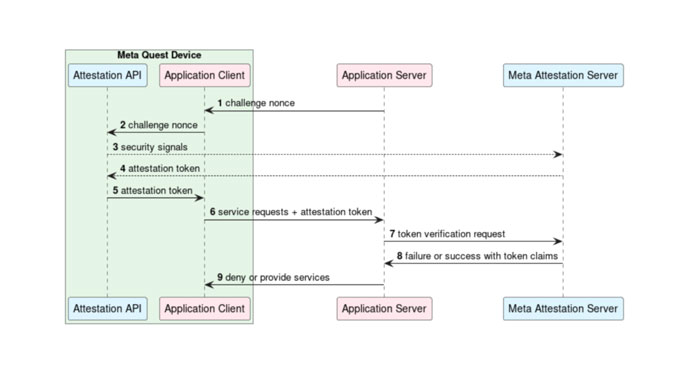Select the top Meta Attestation Server box
This screenshot has width=700, height=380.
pos(563,75)
